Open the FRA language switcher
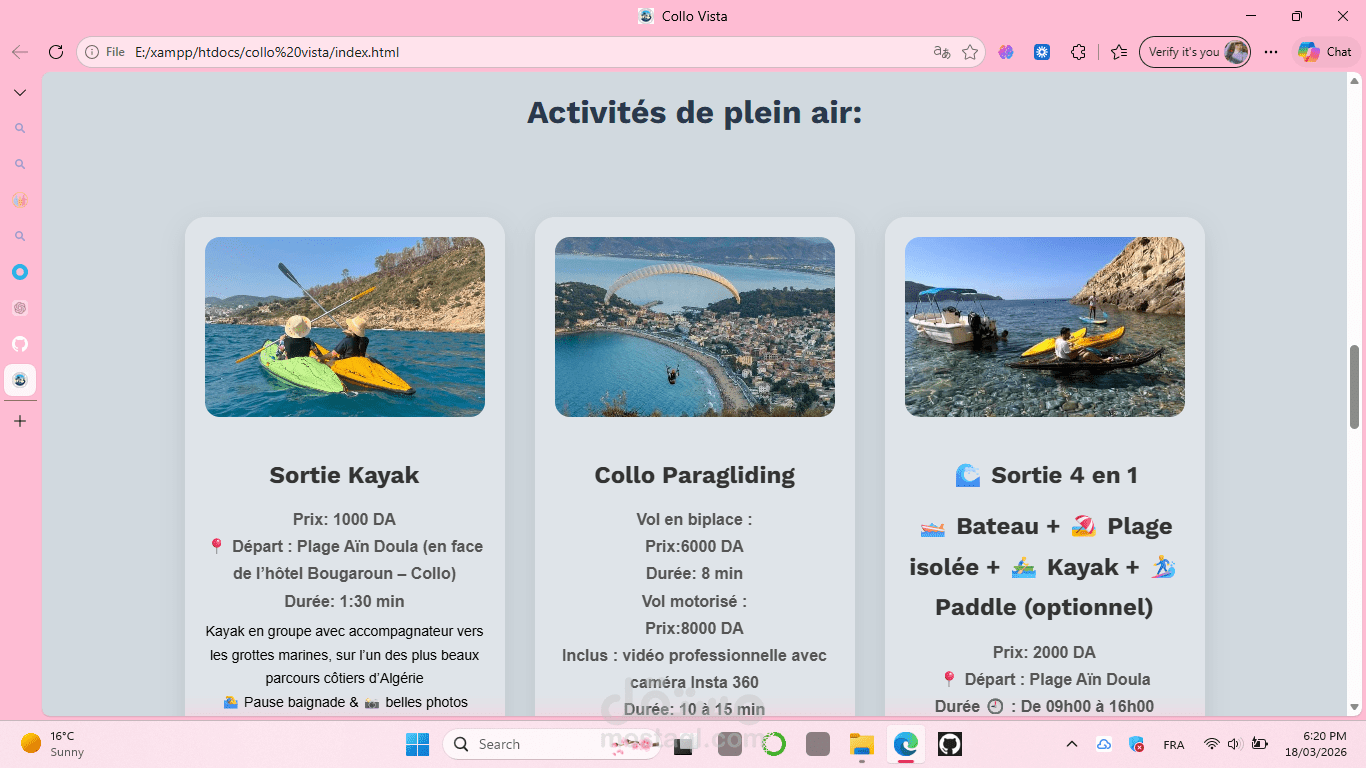 click(1174, 745)
